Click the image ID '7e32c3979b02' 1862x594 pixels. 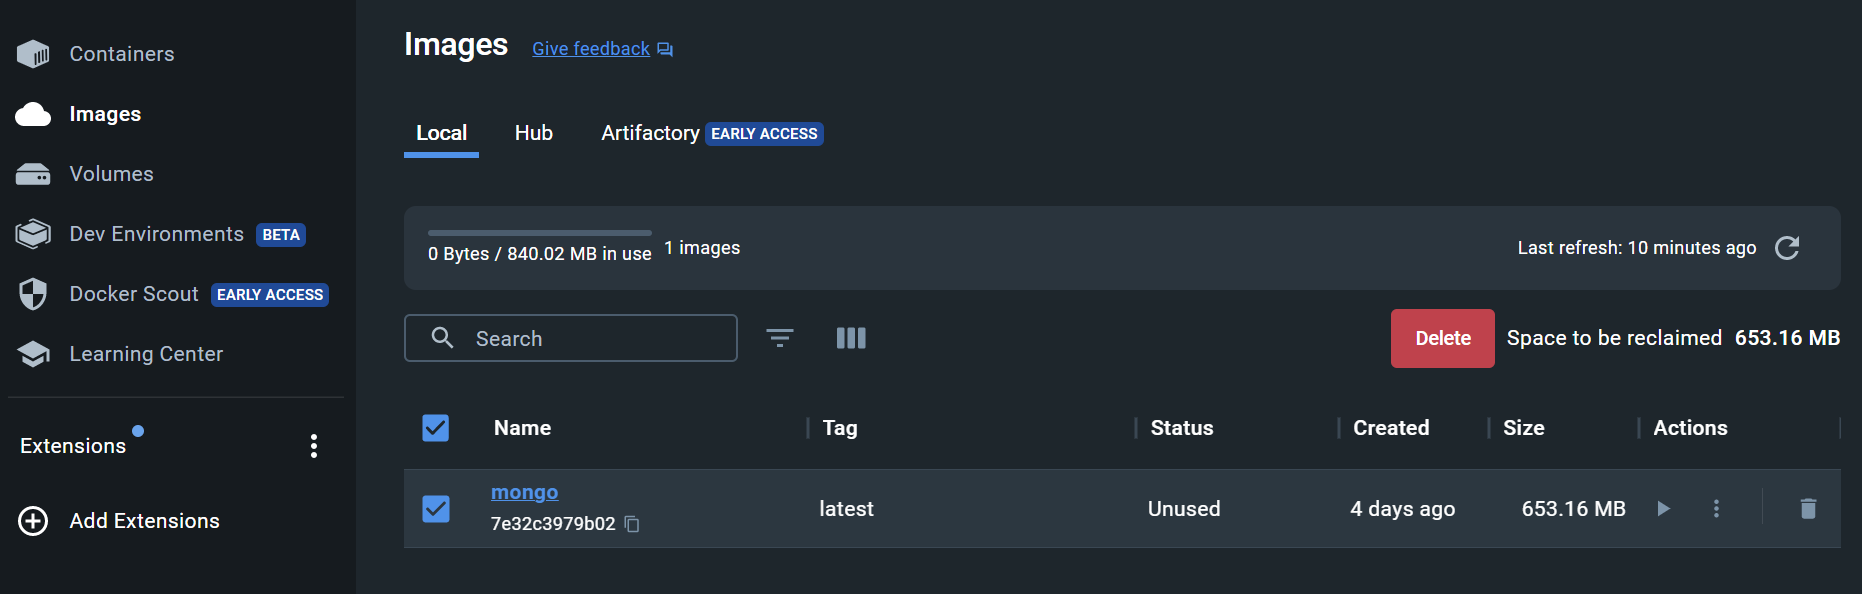553,524
